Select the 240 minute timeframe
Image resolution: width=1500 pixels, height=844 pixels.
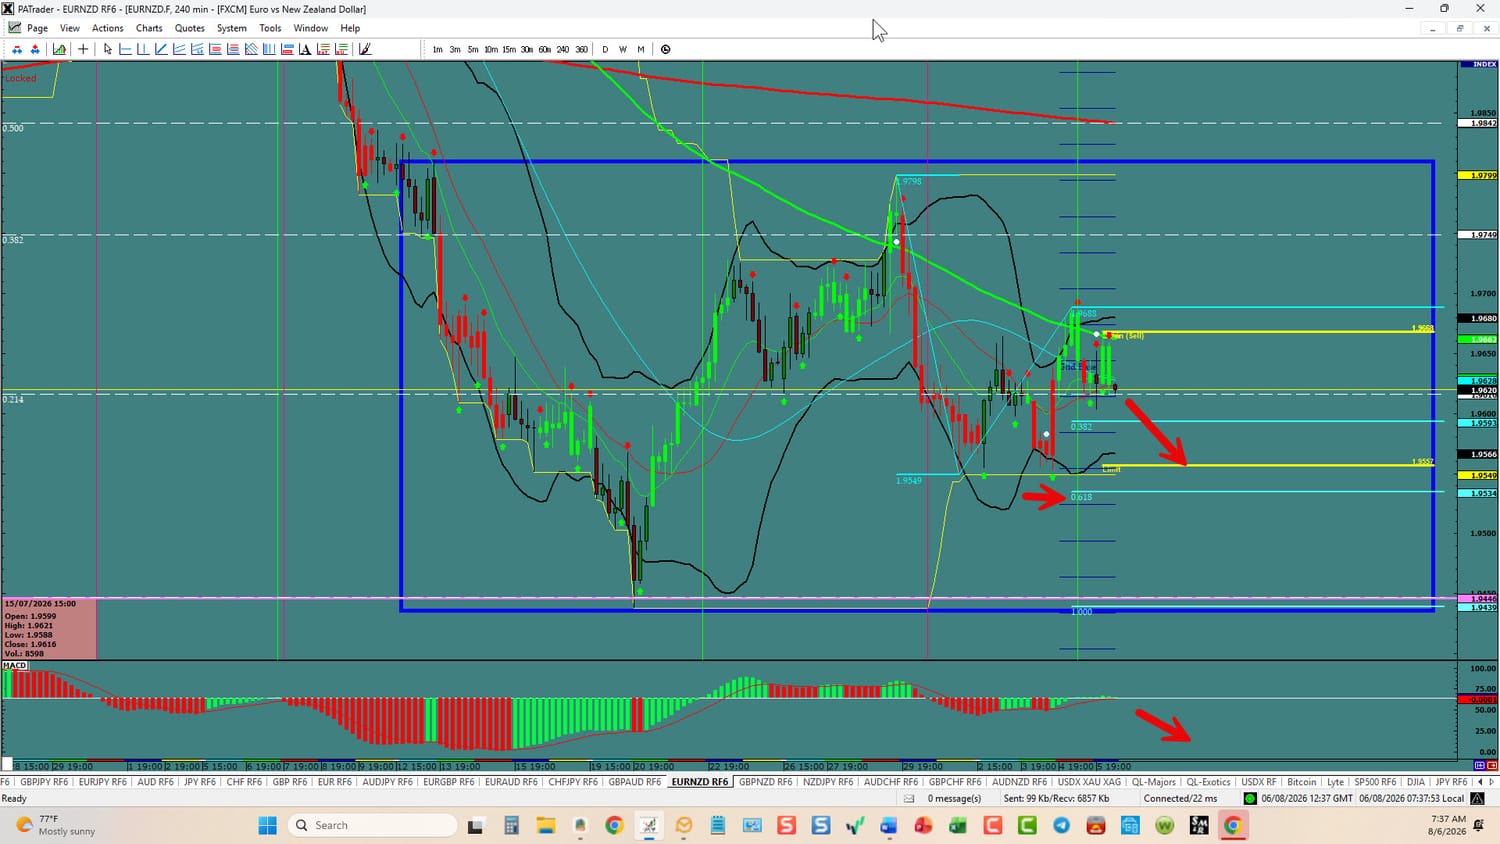pos(563,49)
